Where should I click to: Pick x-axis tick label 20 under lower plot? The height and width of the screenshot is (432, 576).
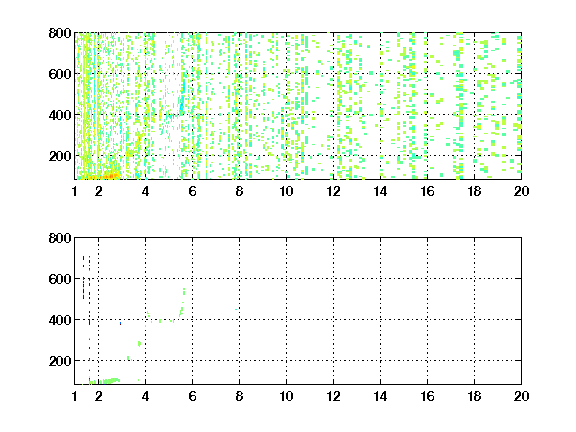pos(521,396)
